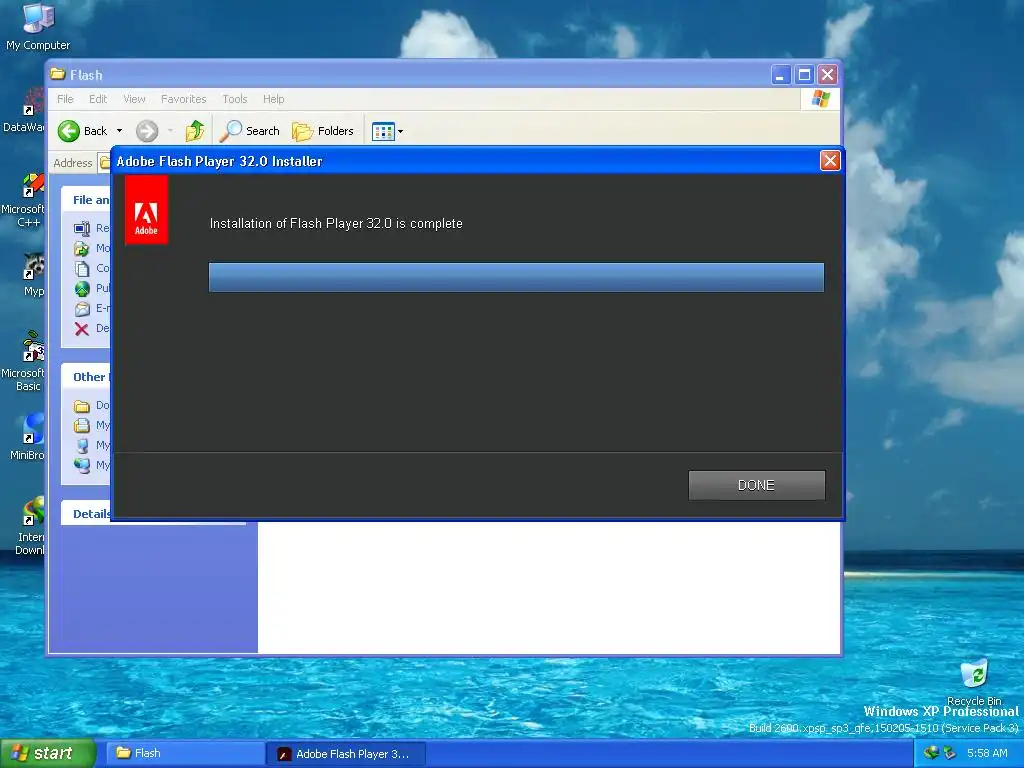Click My Network Places icon under Other Places

tap(82, 465)
